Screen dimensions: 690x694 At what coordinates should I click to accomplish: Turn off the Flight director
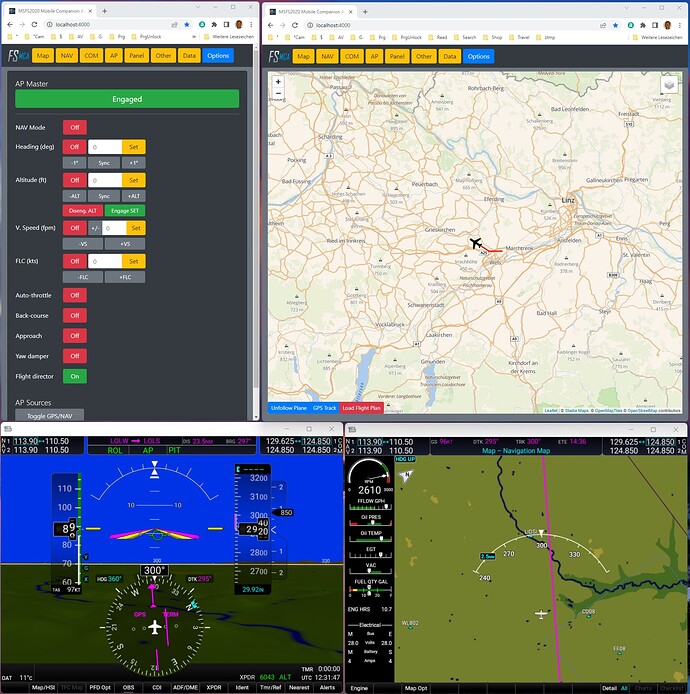coord(75,376)
